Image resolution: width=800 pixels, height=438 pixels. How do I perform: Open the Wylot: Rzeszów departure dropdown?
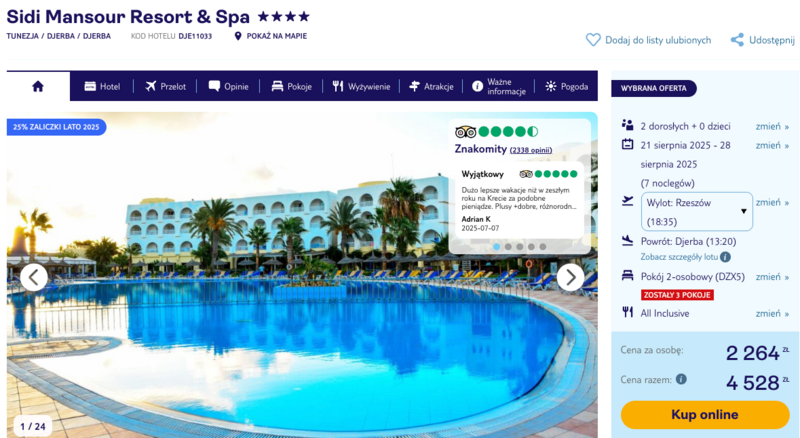coord(696,211)
